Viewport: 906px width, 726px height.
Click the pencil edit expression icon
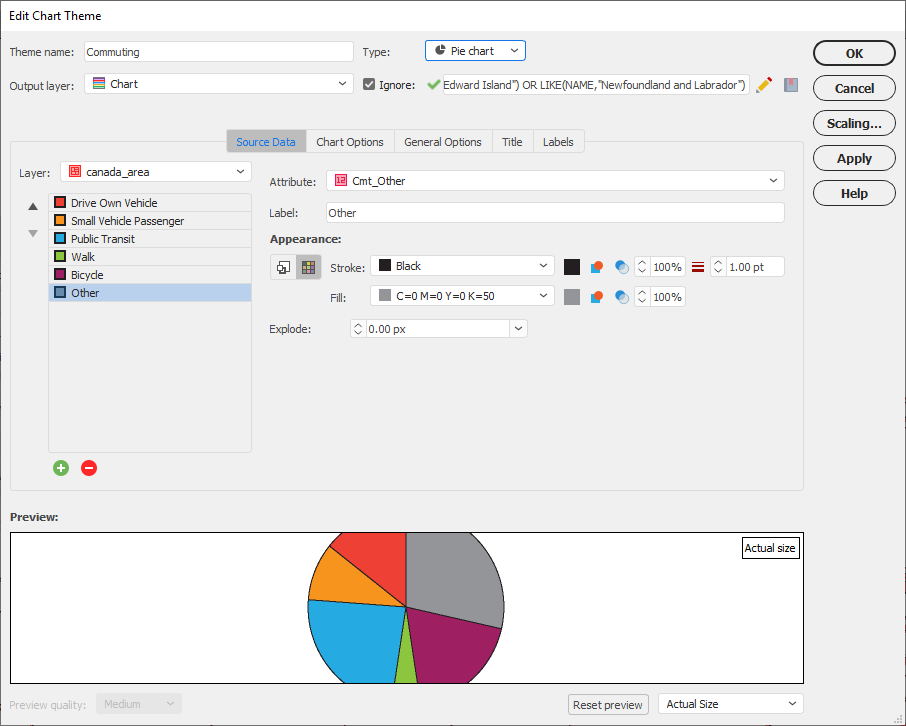pos(764,85)
